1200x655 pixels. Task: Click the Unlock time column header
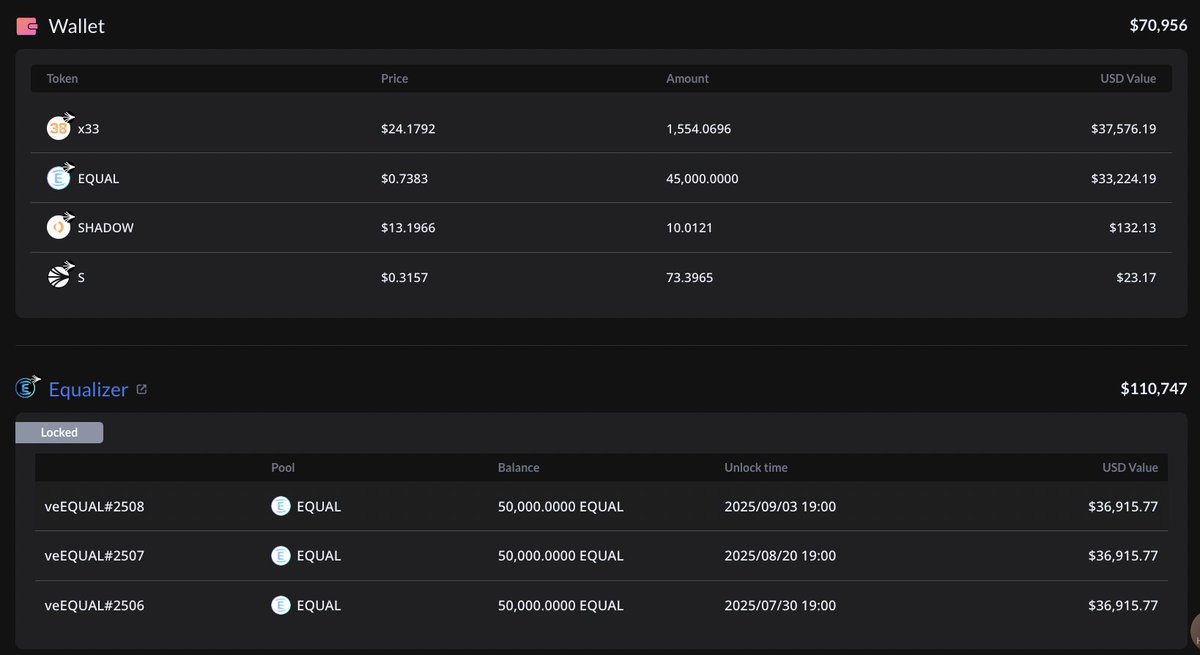pyautogui.click(x=755, y=467)
